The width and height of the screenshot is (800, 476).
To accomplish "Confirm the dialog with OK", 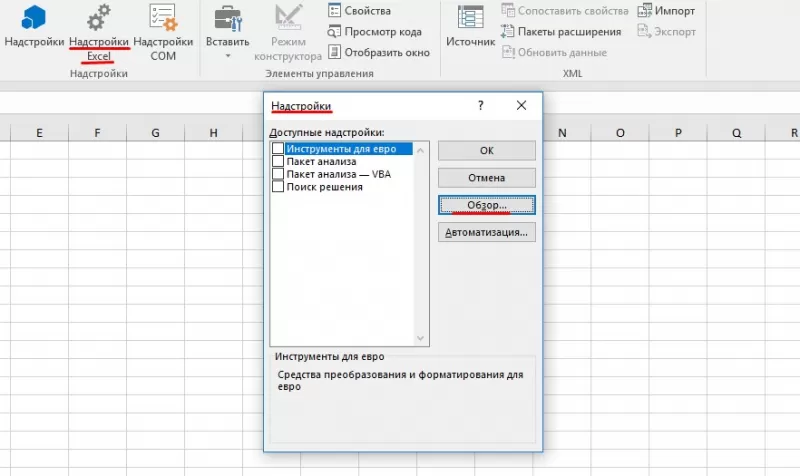I will pyautogui.click(x=487, y=151).
